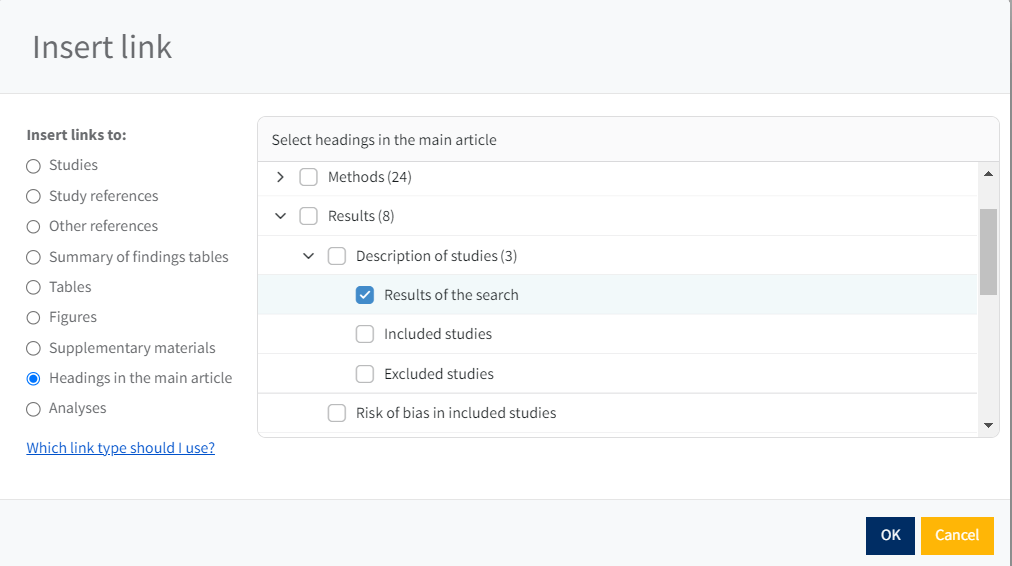Check the Methods (24) checkbox

(309, 177)
